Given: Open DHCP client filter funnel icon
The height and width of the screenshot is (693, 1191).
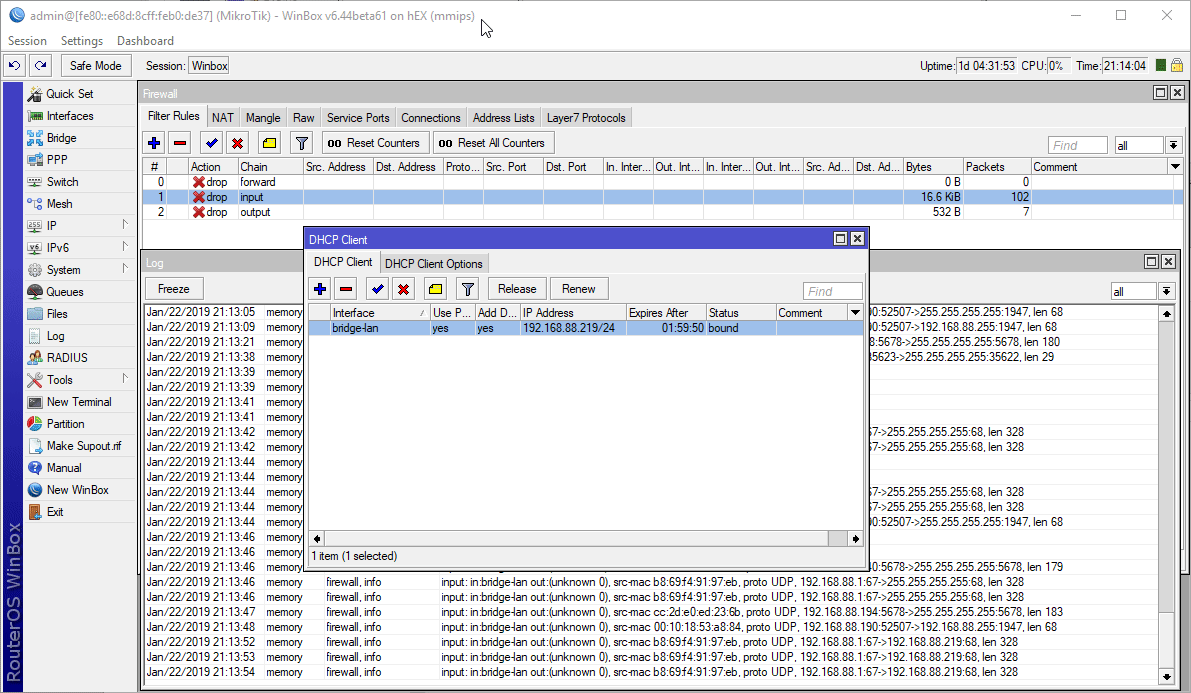Looking at the screenshot, I should pyautogui.click(x=467, y=290).
